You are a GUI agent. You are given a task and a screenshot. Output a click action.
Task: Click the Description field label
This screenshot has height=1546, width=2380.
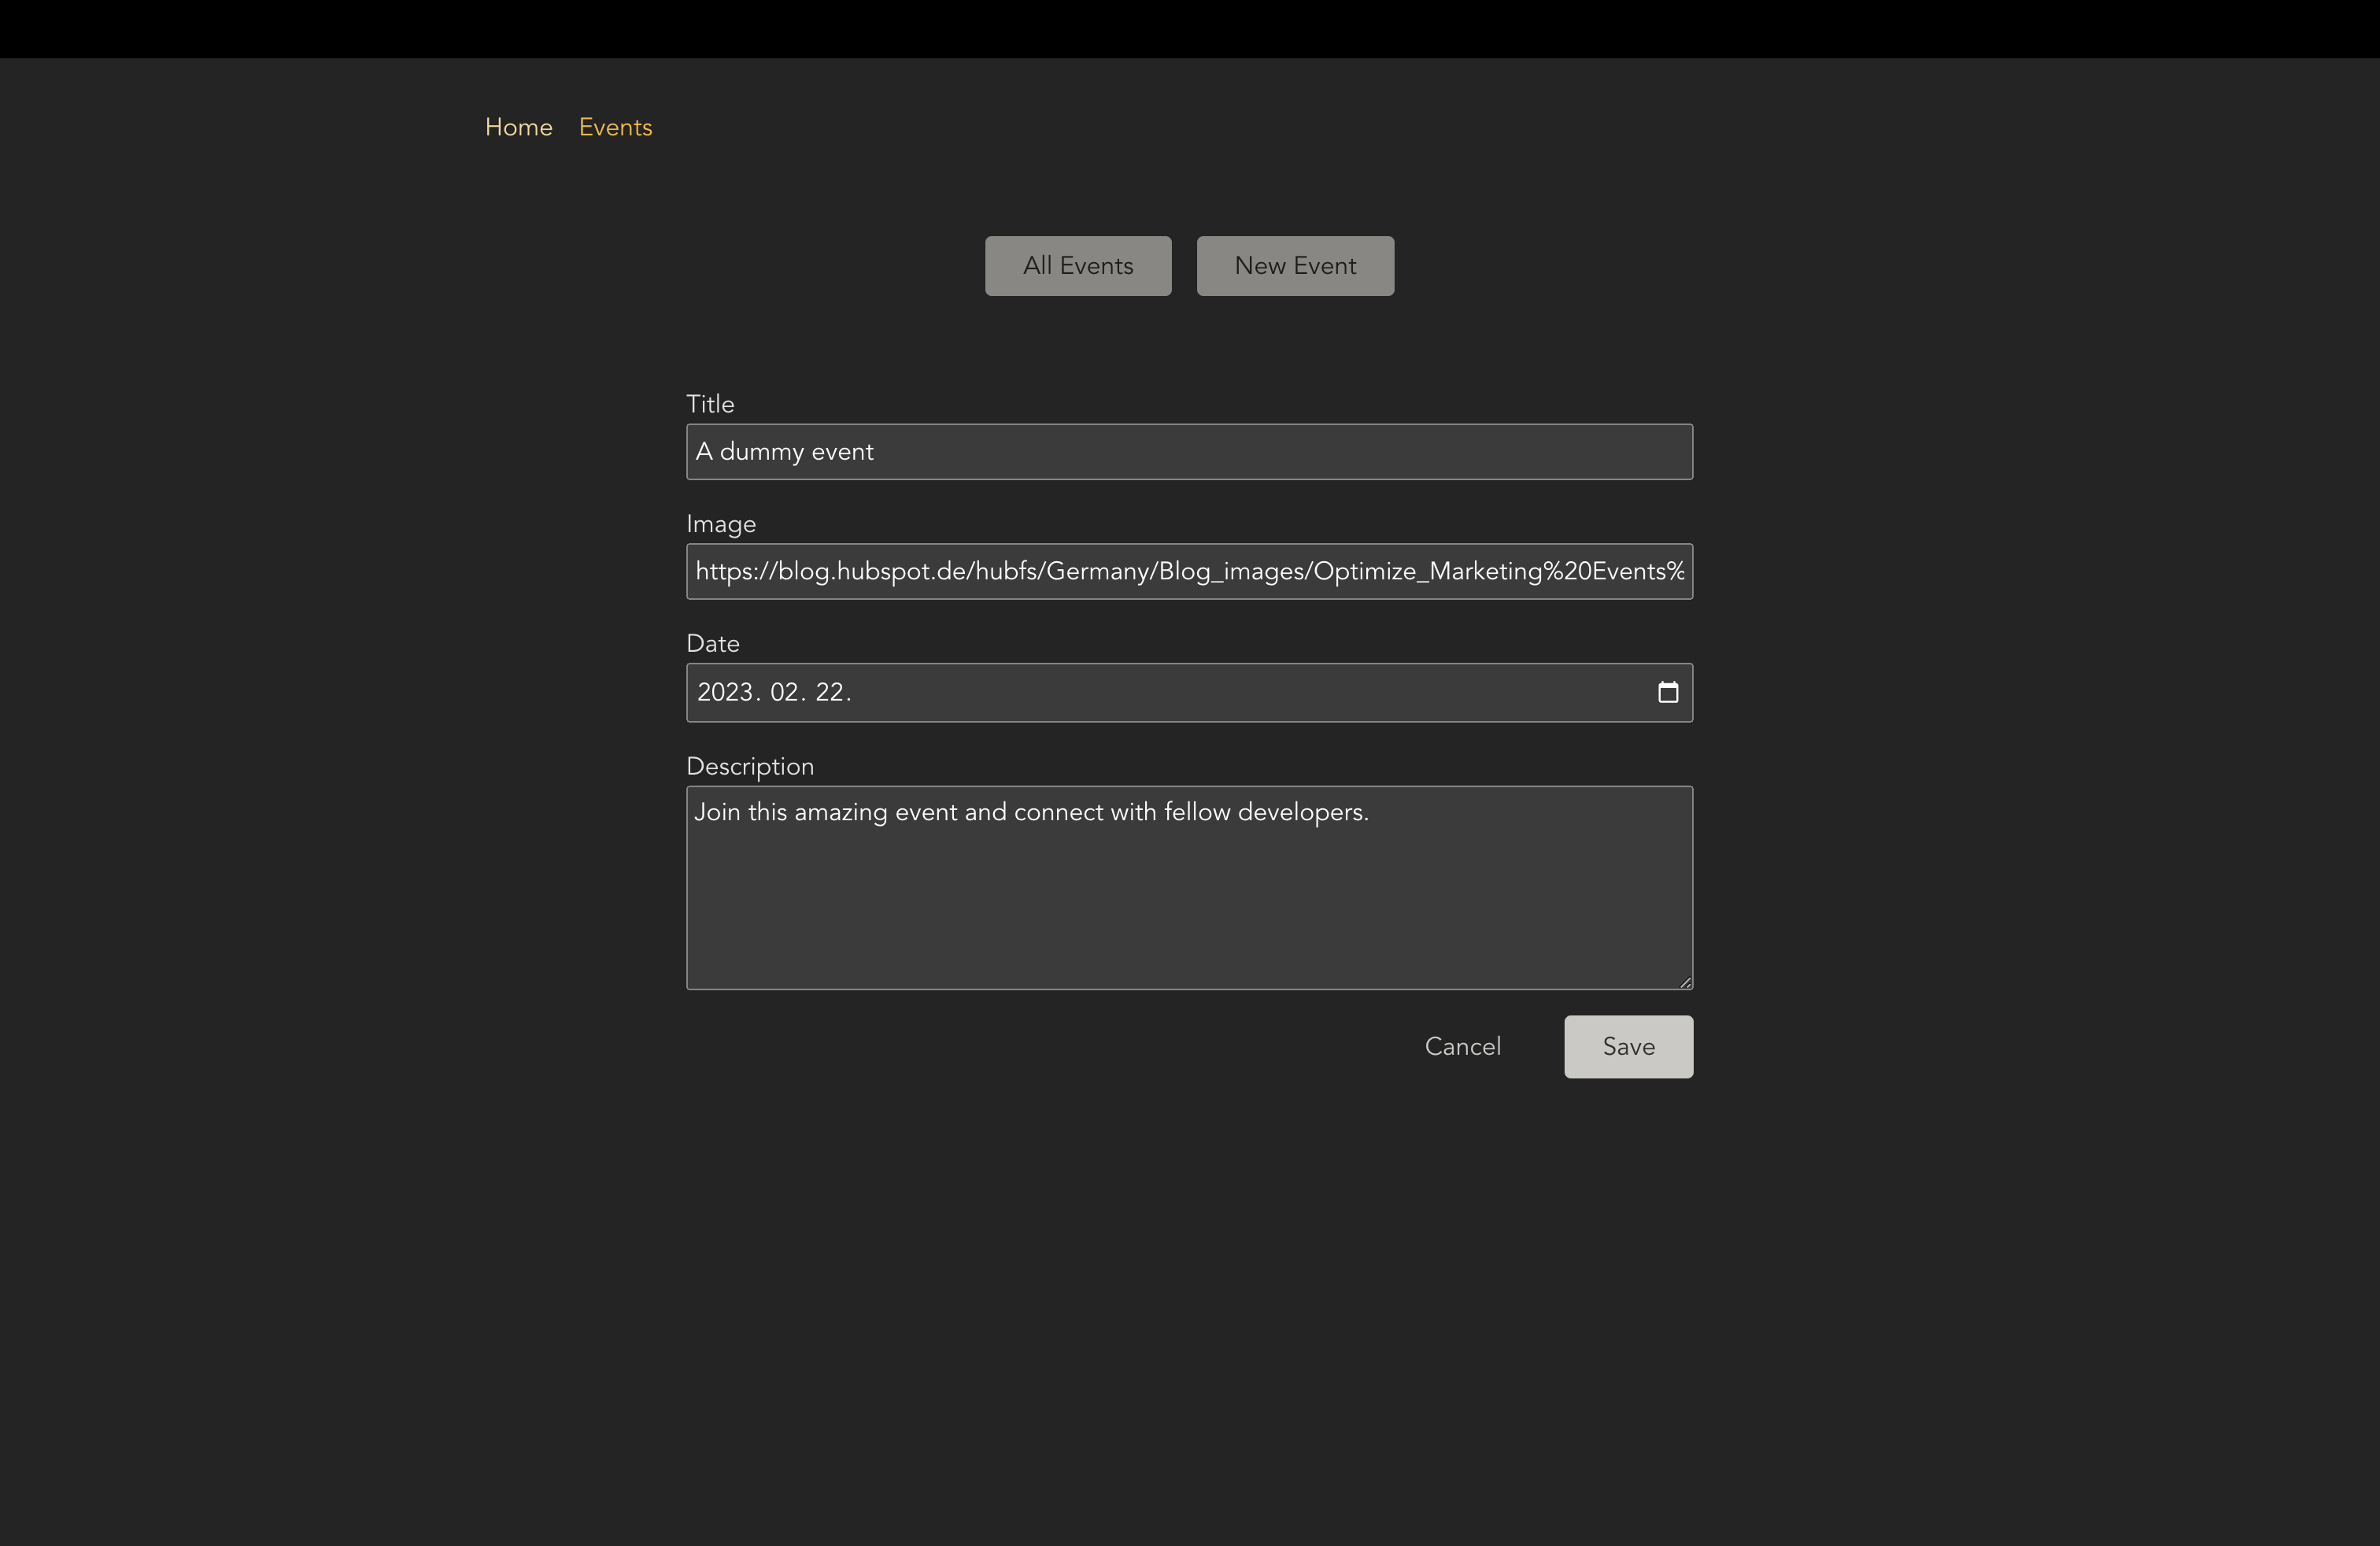pos(749,766)
